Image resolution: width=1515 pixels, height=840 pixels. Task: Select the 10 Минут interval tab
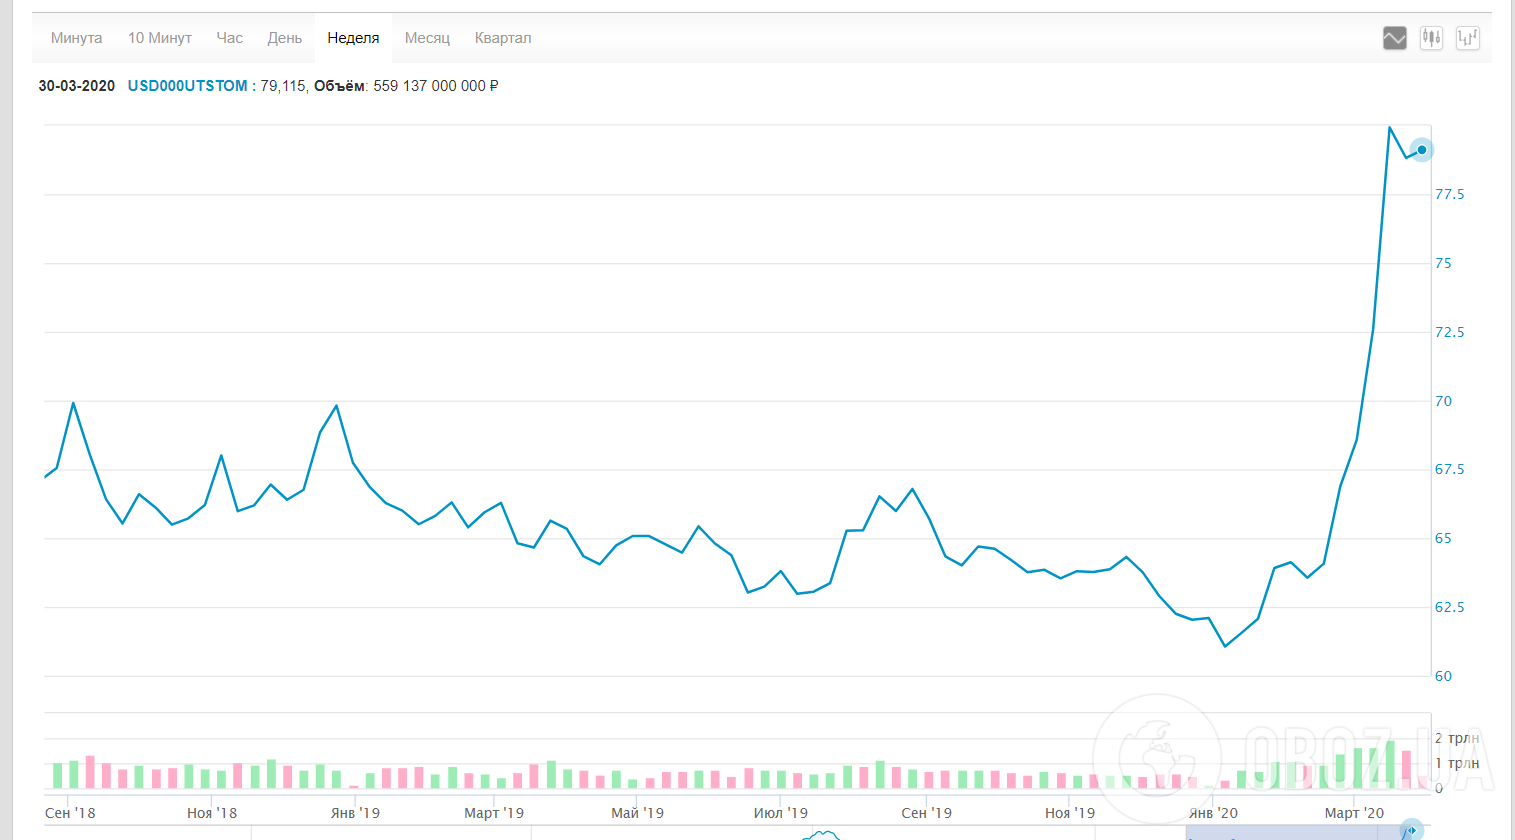click(x=160, y=38)
